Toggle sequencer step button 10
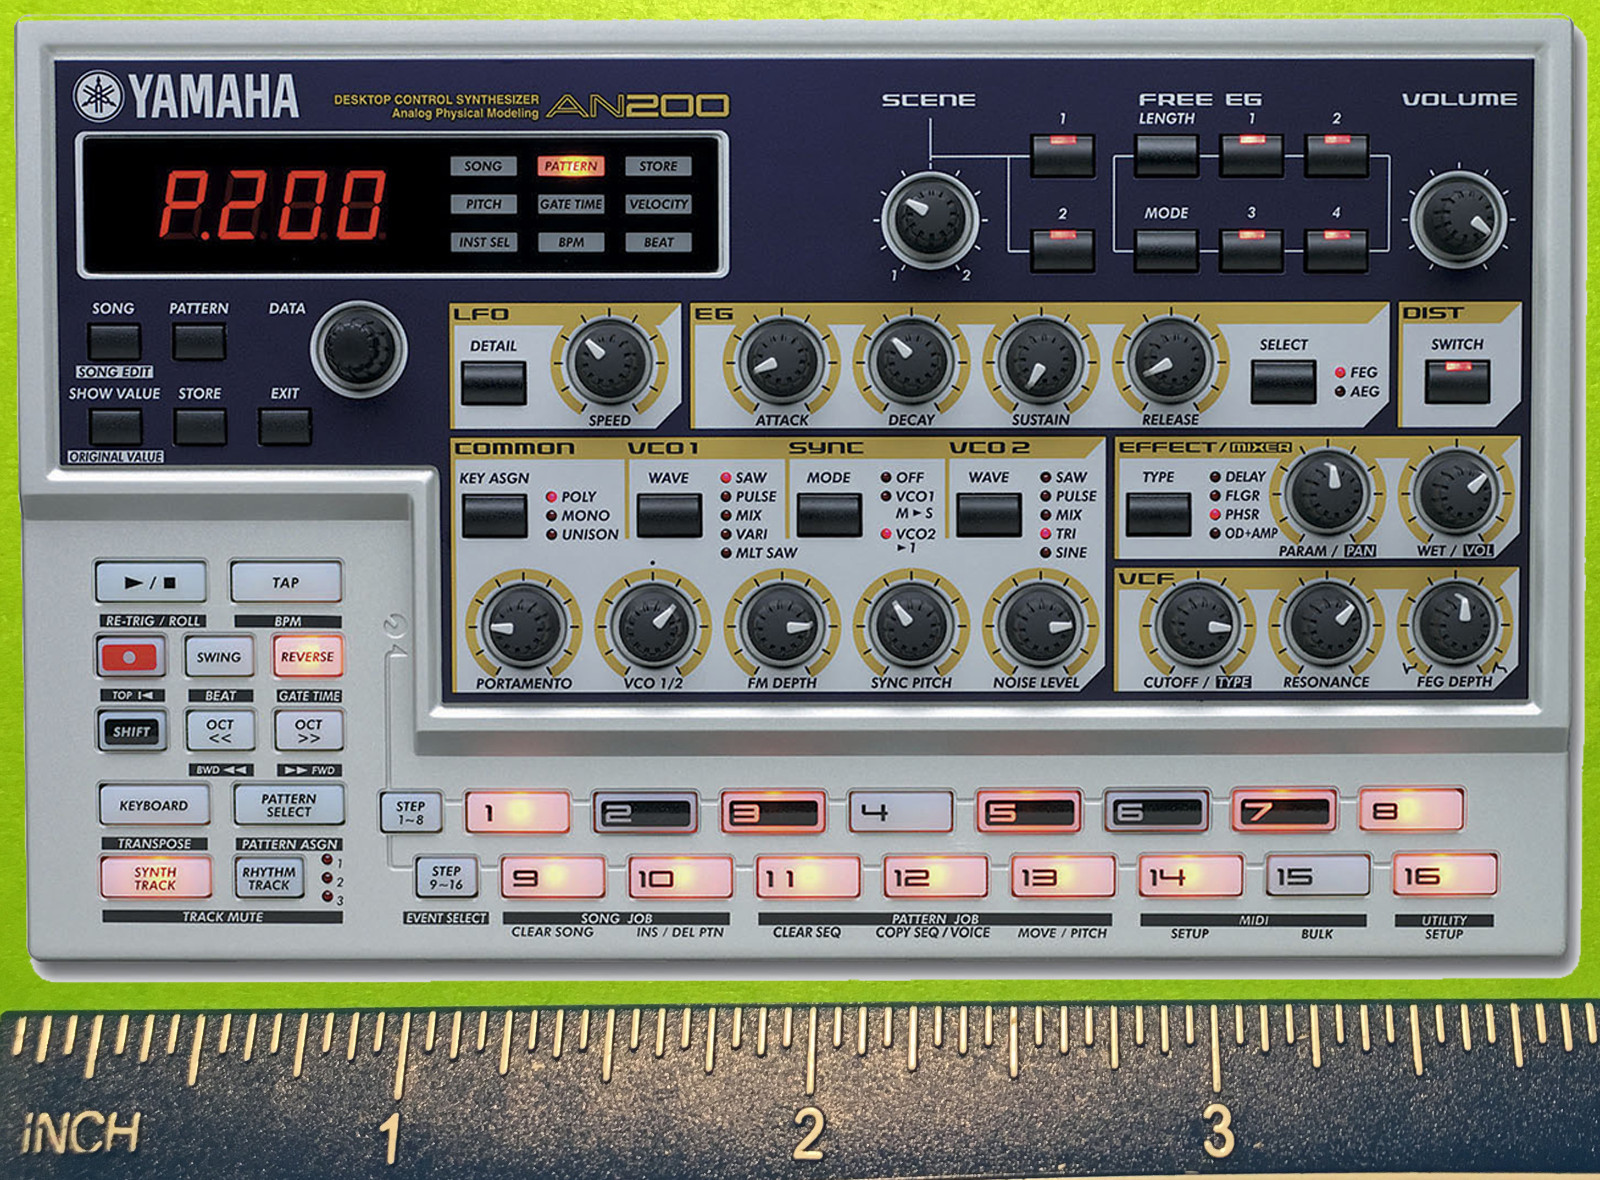This screenshot has height=1180, width=1600. [680, 877]
